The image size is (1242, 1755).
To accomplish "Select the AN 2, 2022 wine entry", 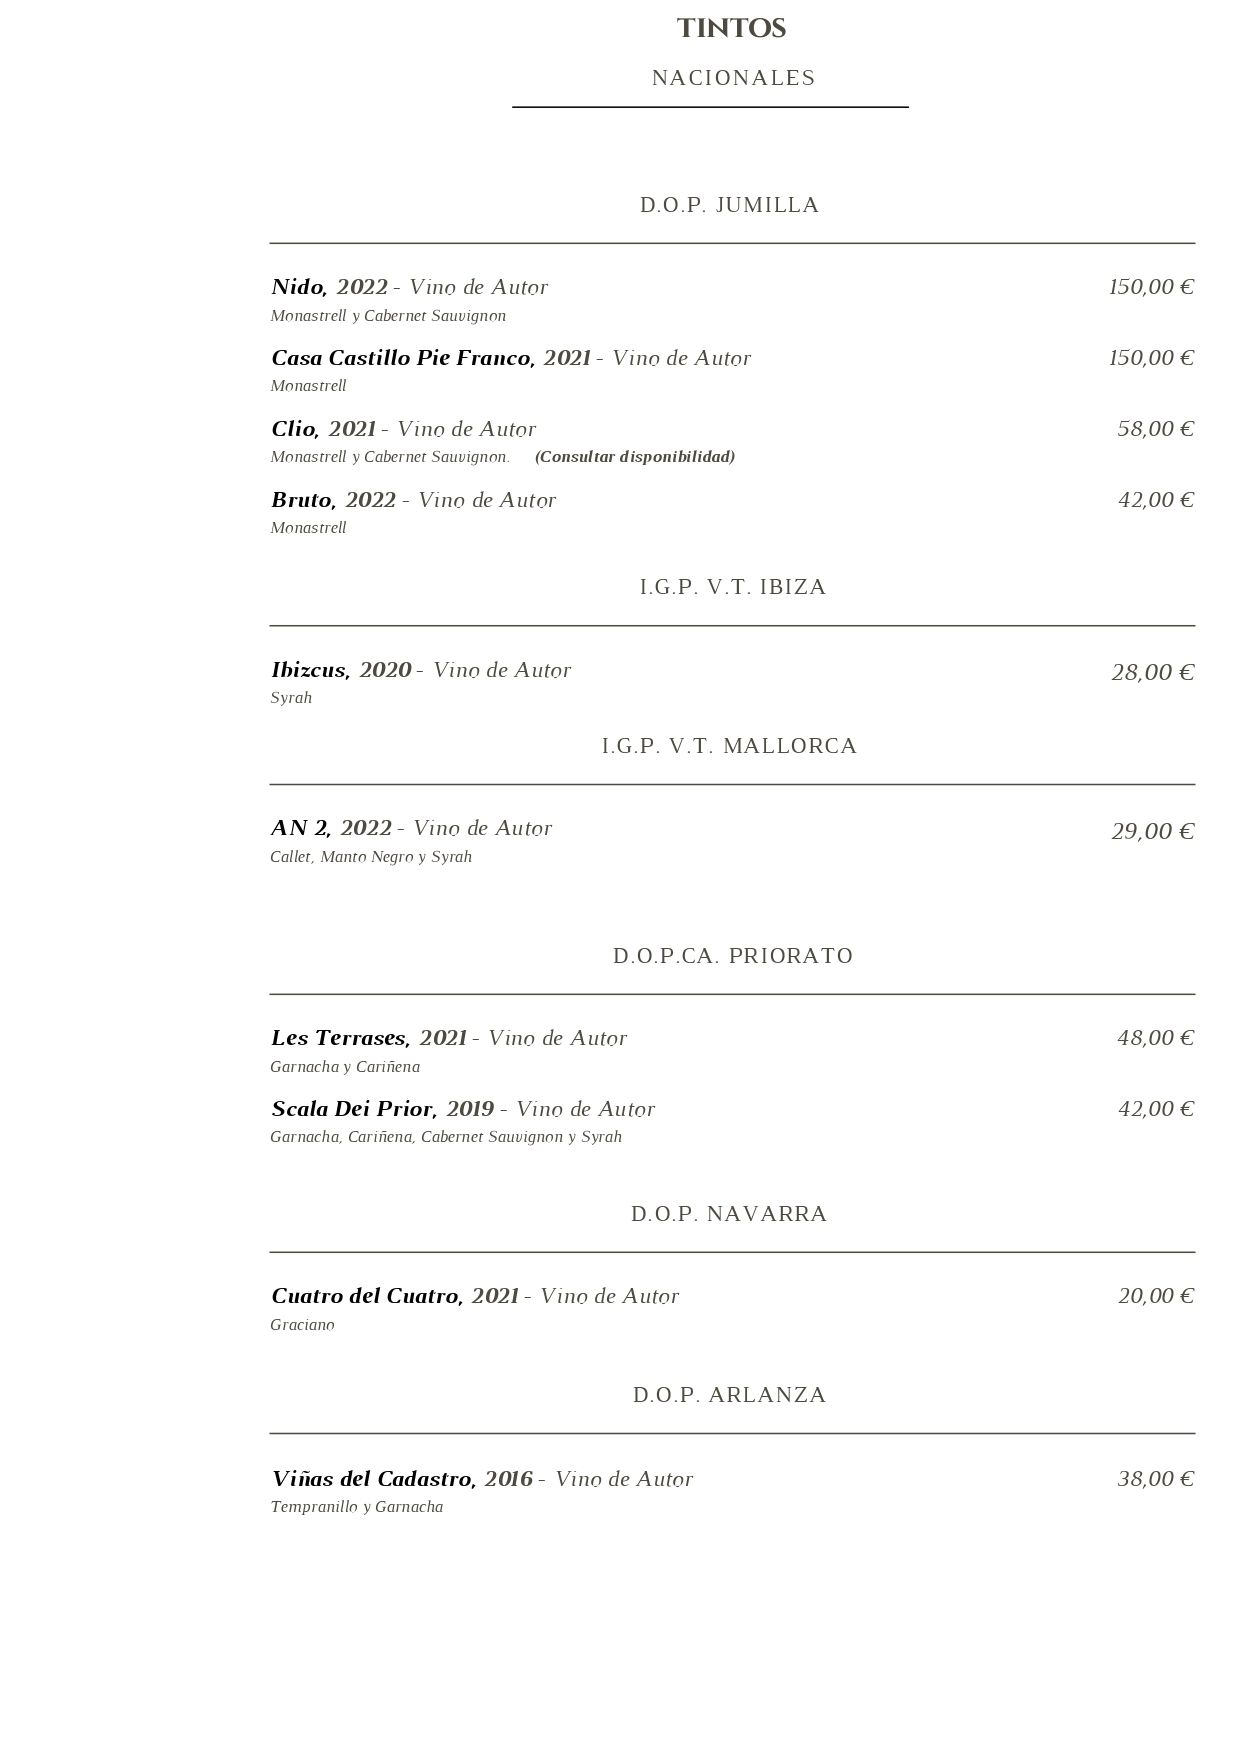I will (x=331, y=828).
